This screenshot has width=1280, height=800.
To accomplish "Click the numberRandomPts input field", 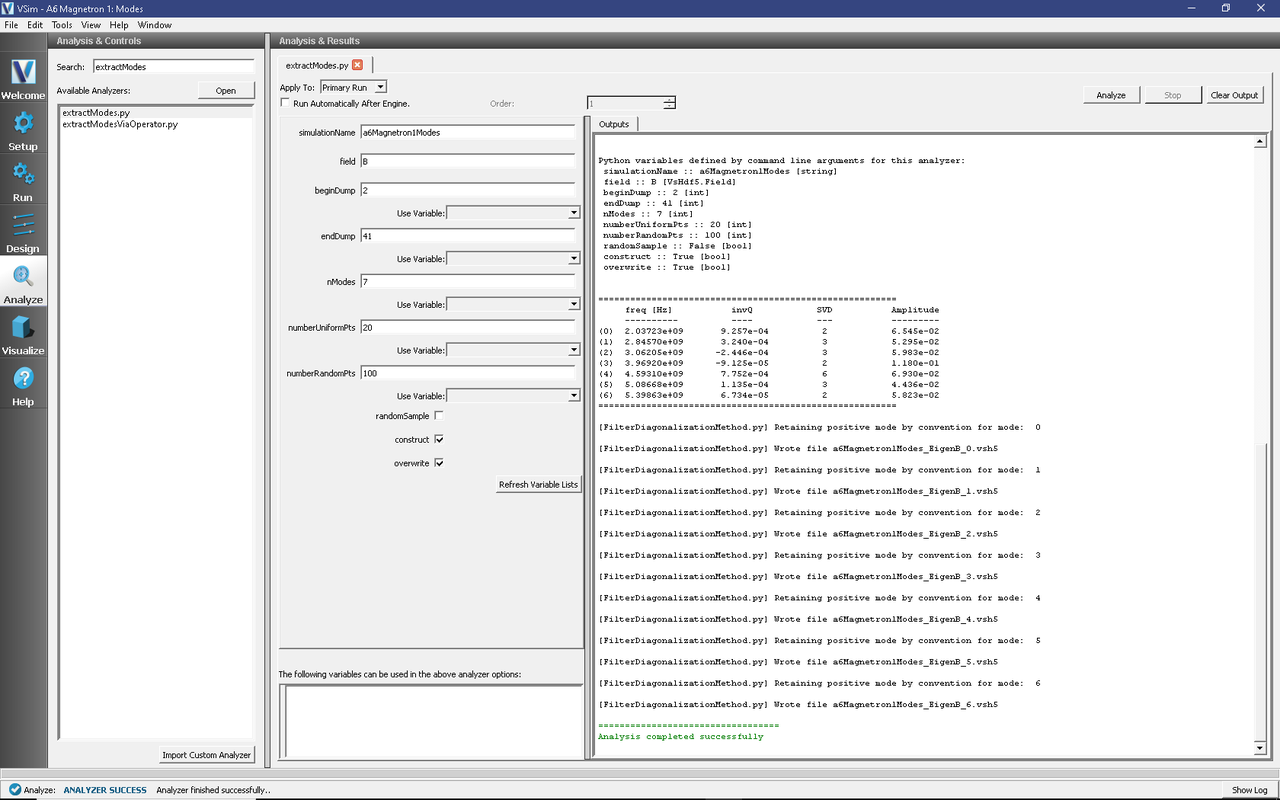I will tap(468, 373).
